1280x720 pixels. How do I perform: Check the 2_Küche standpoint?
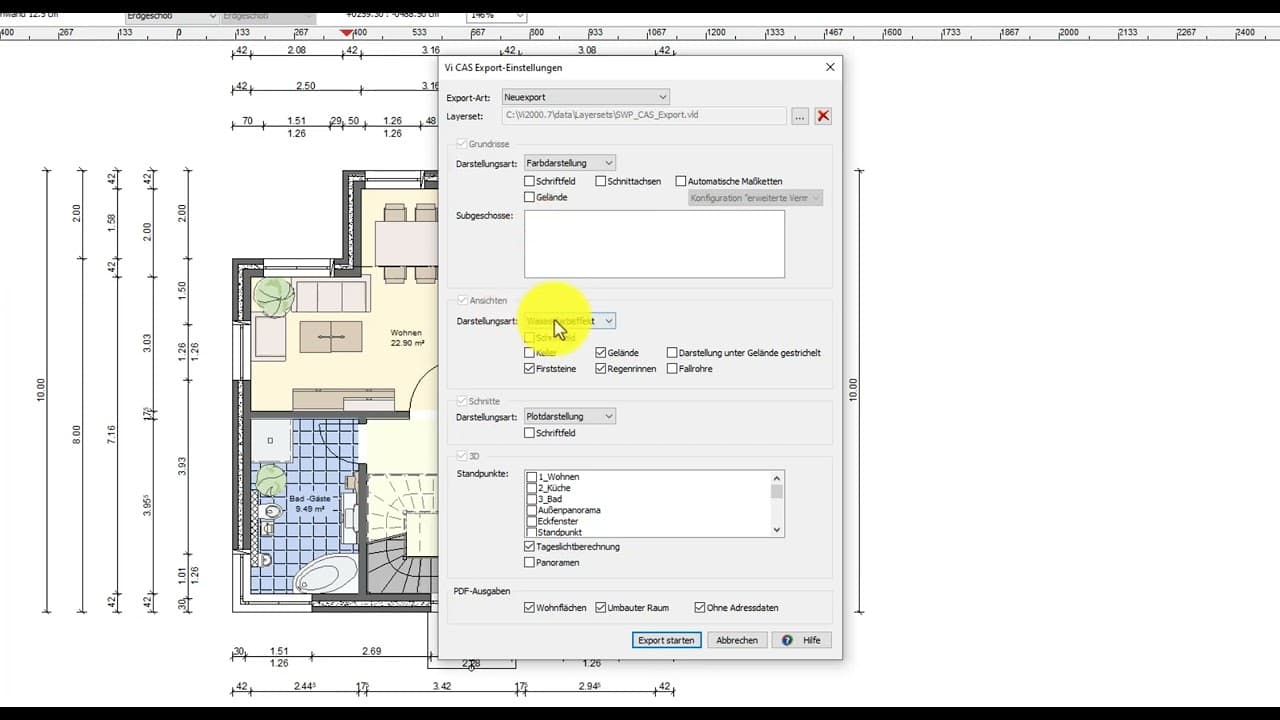point(532,488)
